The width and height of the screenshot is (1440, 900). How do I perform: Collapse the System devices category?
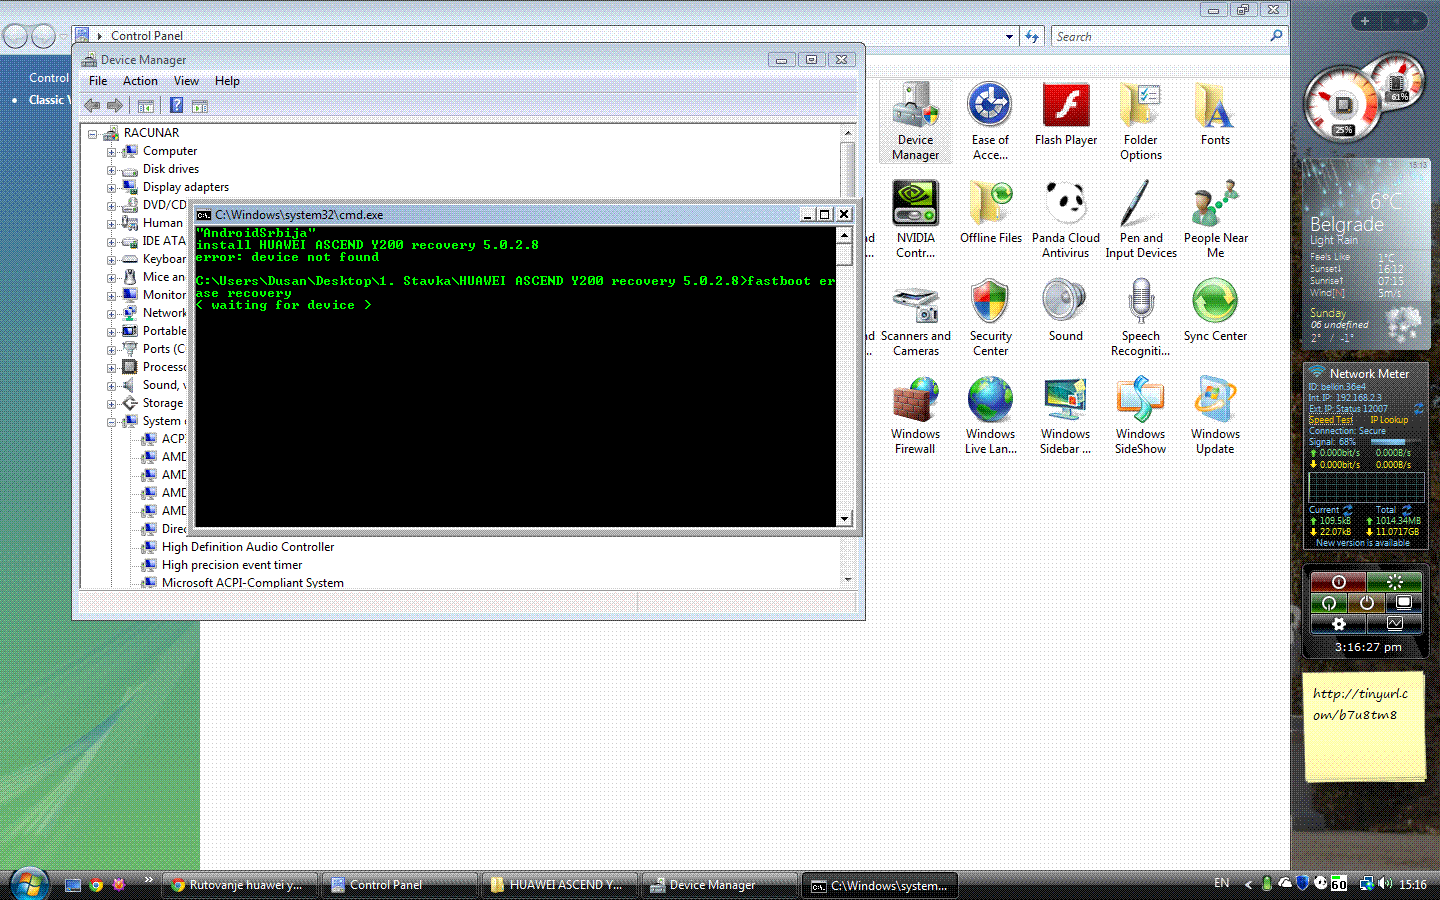112,422
